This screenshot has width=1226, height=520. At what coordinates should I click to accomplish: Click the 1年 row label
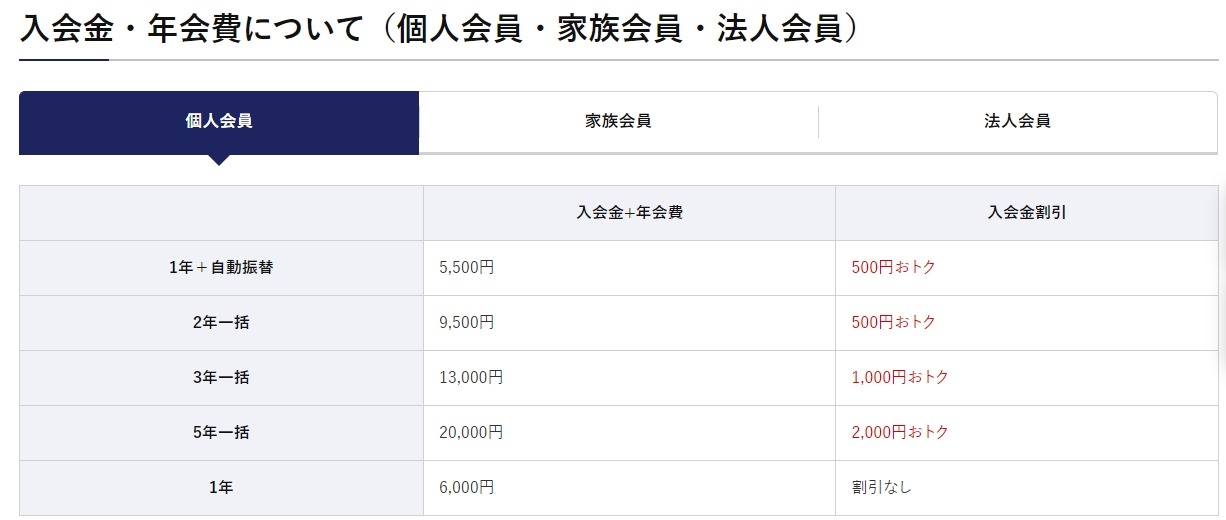[221, 488]
